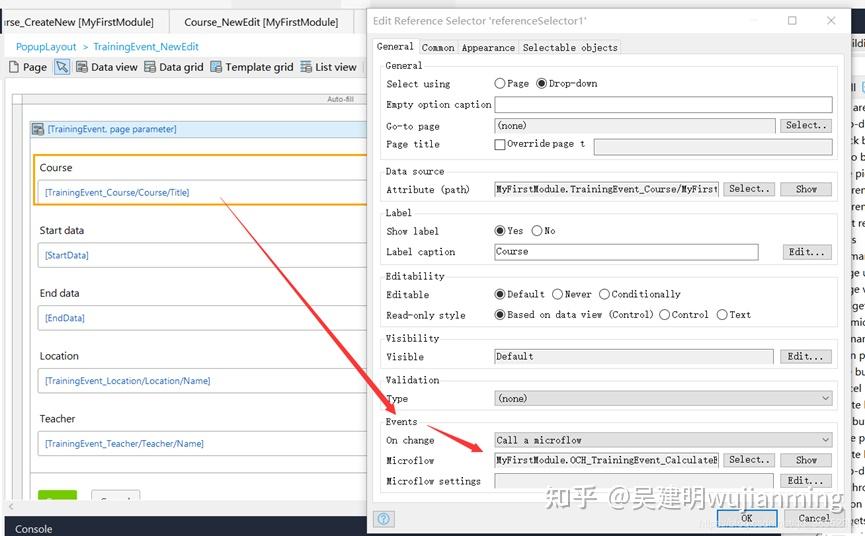Switch to the Appearance tab
This screenshot has height=536, width=865.
[x=488, y=47]
